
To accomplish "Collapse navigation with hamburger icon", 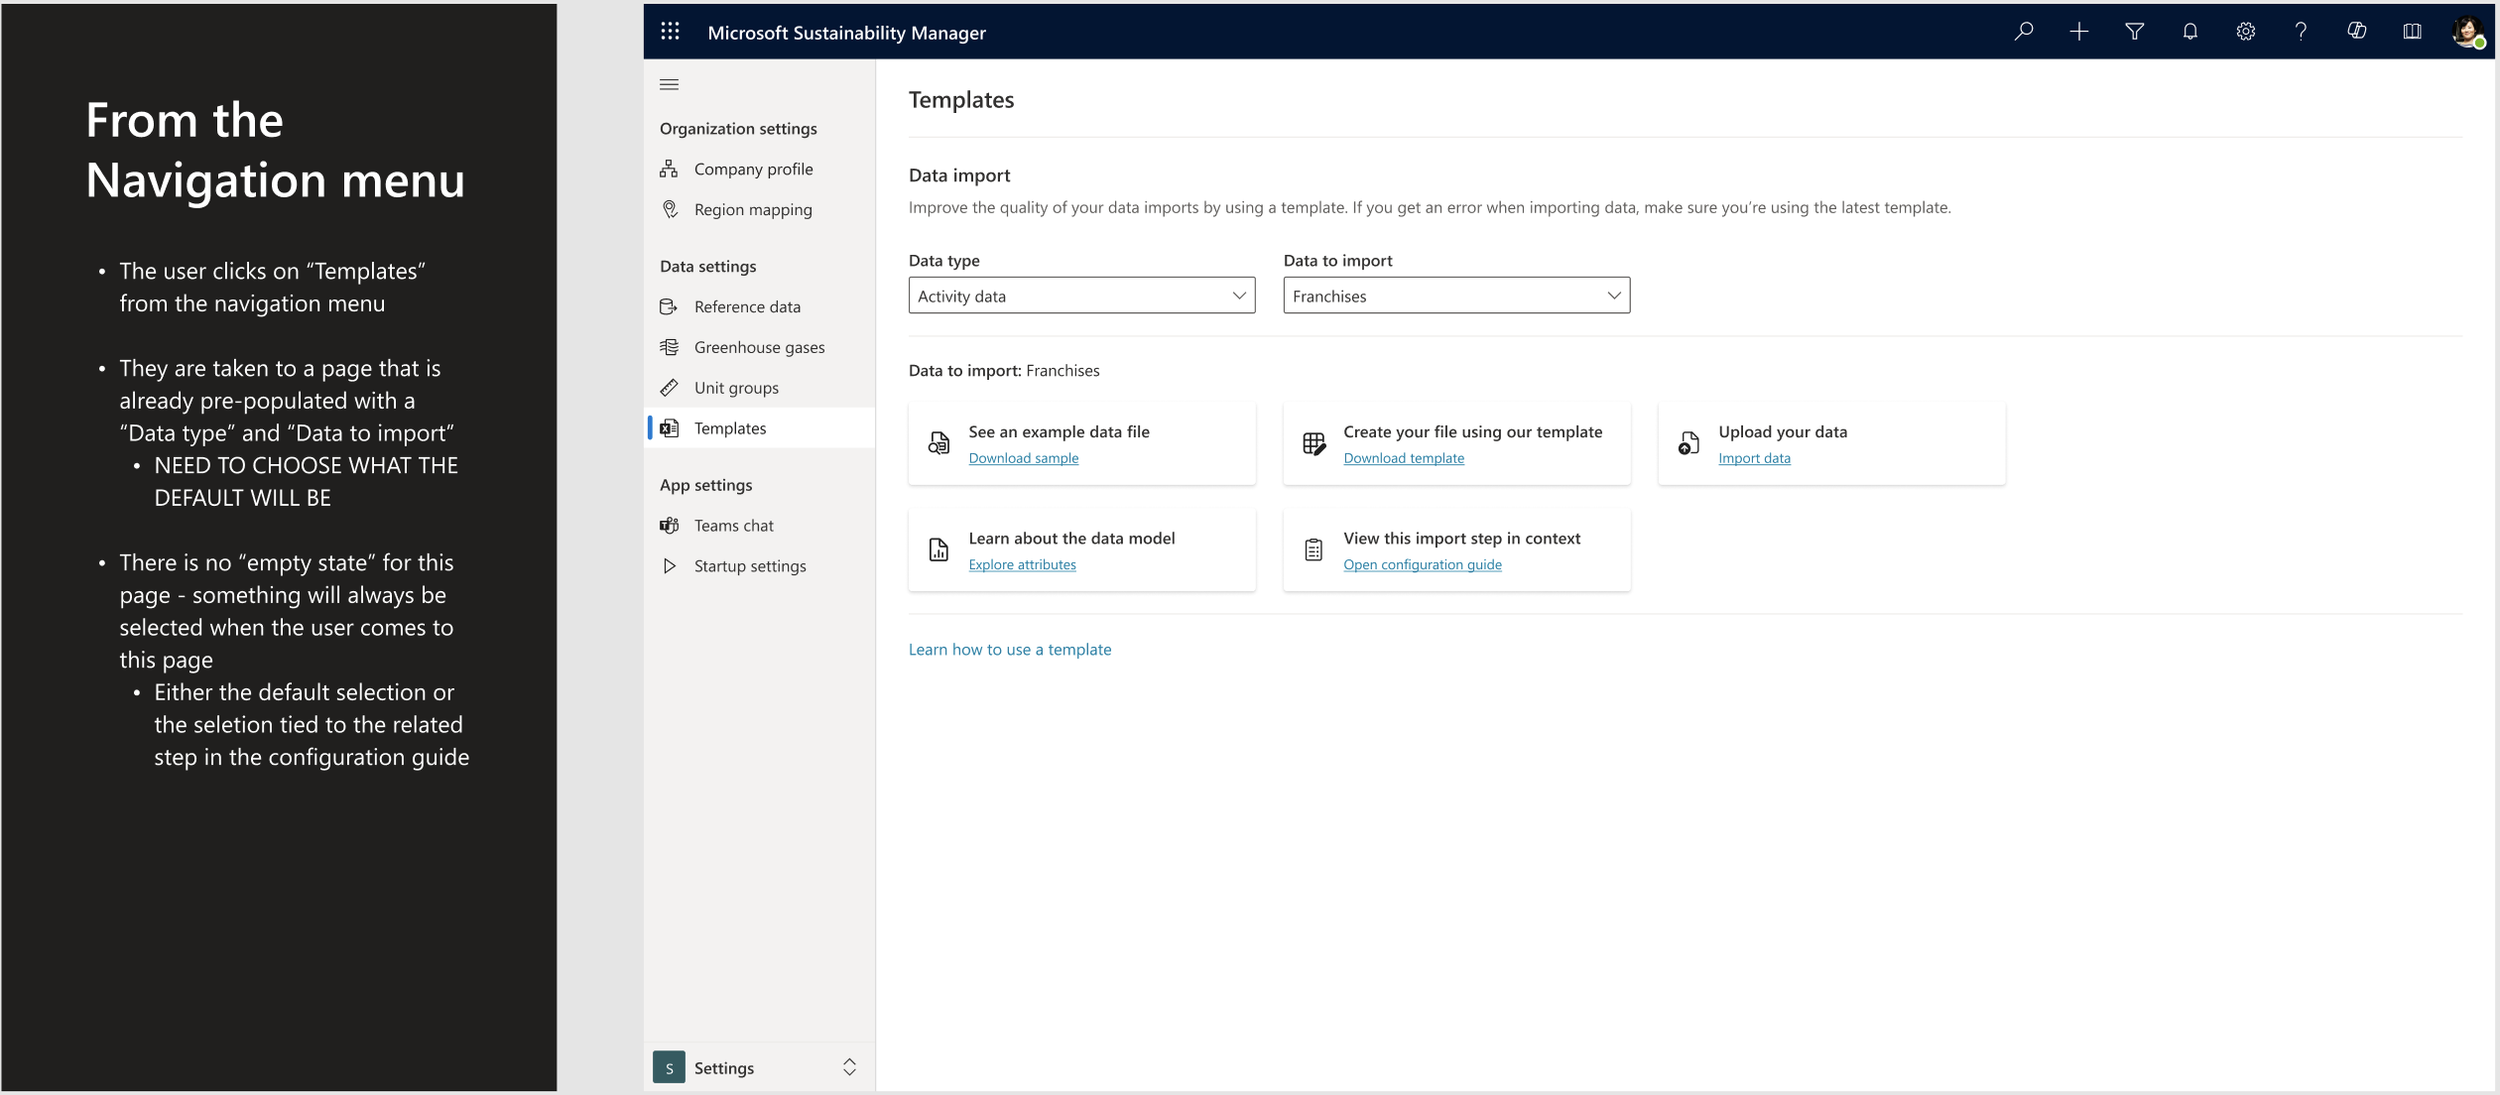I will [x=669, y=85].
